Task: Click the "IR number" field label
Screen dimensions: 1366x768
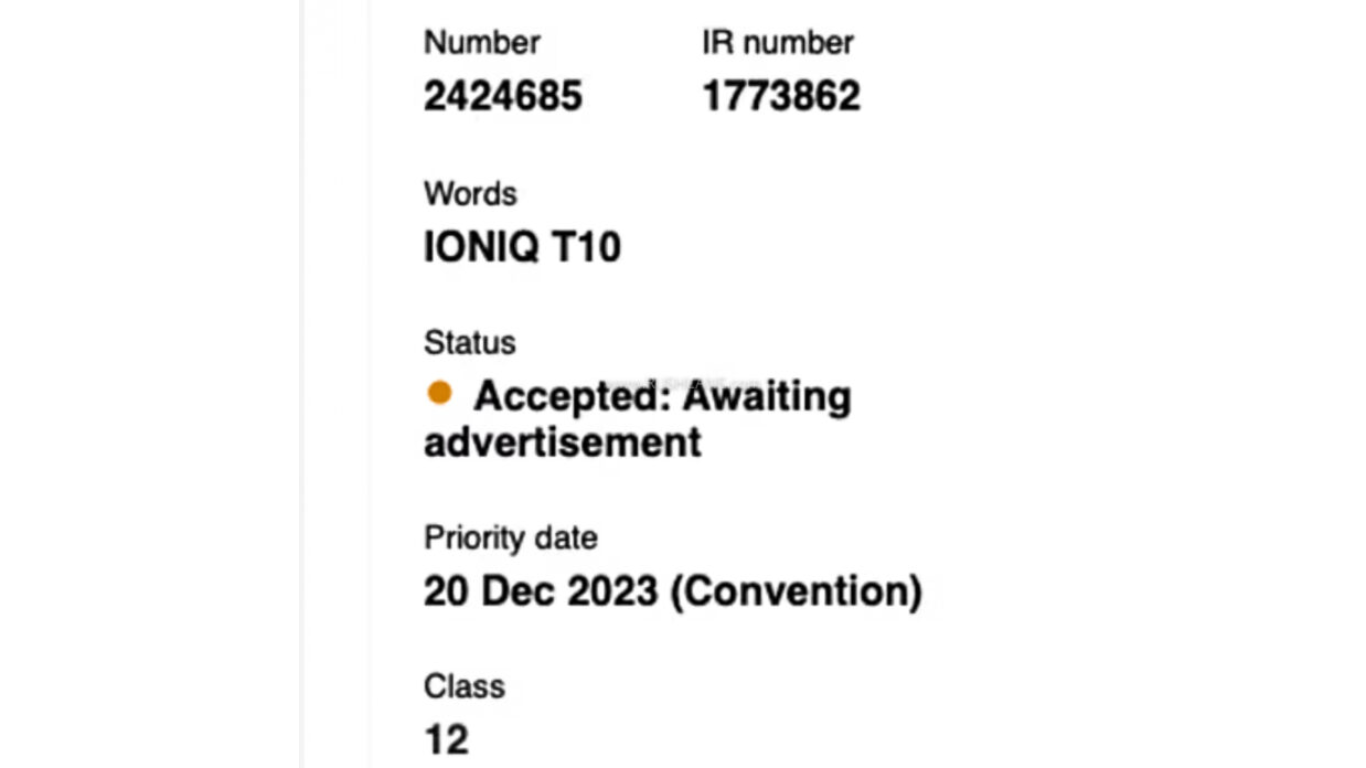Action: coord(778,42)
